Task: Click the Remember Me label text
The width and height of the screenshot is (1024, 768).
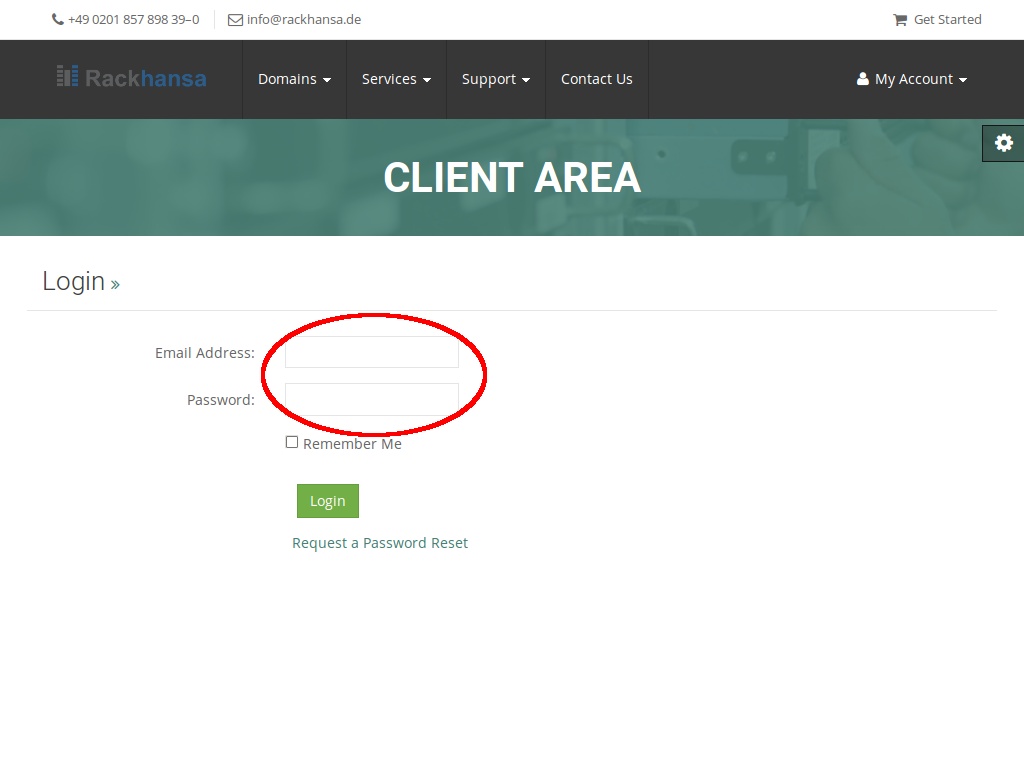Action: (352, 443)
